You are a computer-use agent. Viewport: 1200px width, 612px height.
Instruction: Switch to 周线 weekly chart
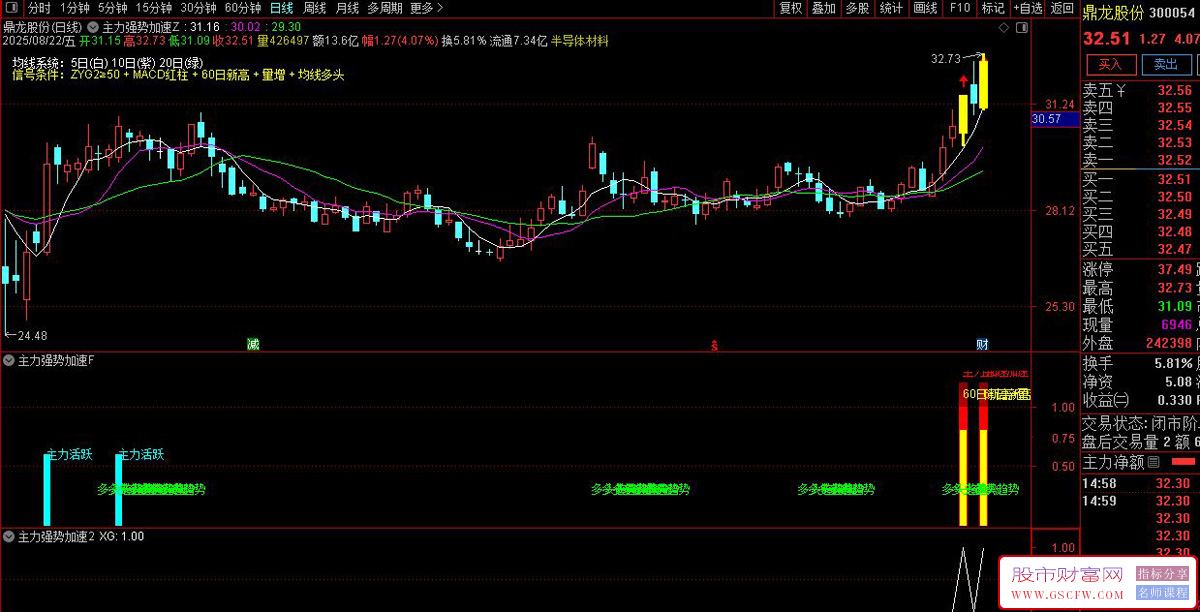coord(314,8)
